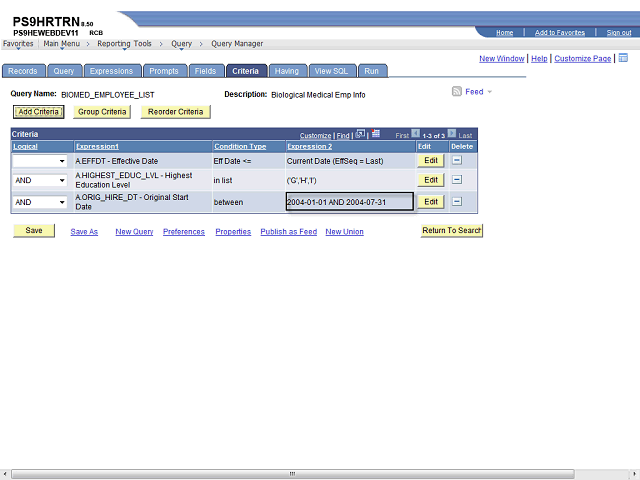Click Customize link in Criteria grid header
The height and width of the screenshot is (480, 640).
click(316, 136)
